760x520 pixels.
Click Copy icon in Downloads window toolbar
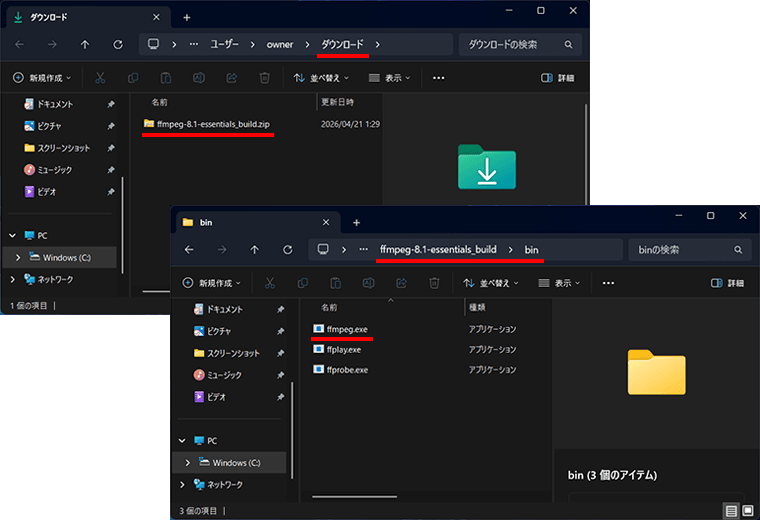133,78
